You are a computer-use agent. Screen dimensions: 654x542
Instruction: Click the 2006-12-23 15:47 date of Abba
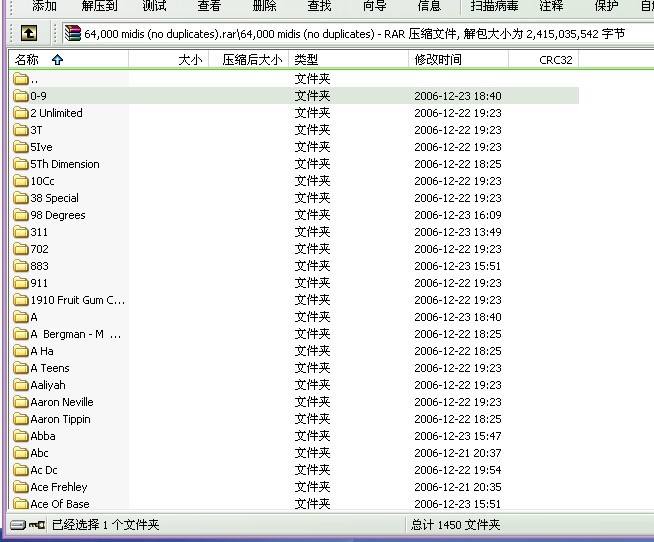pyautogui.click(x=458, y=436)
